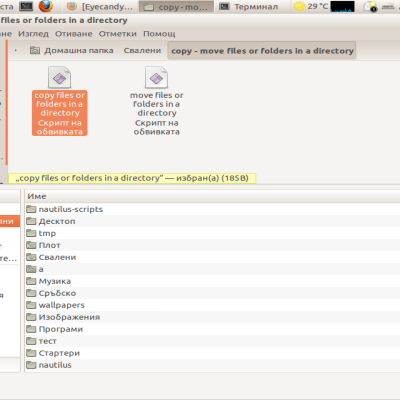Click the wallpapers row name
400x400 pixels.
[62, 305]
